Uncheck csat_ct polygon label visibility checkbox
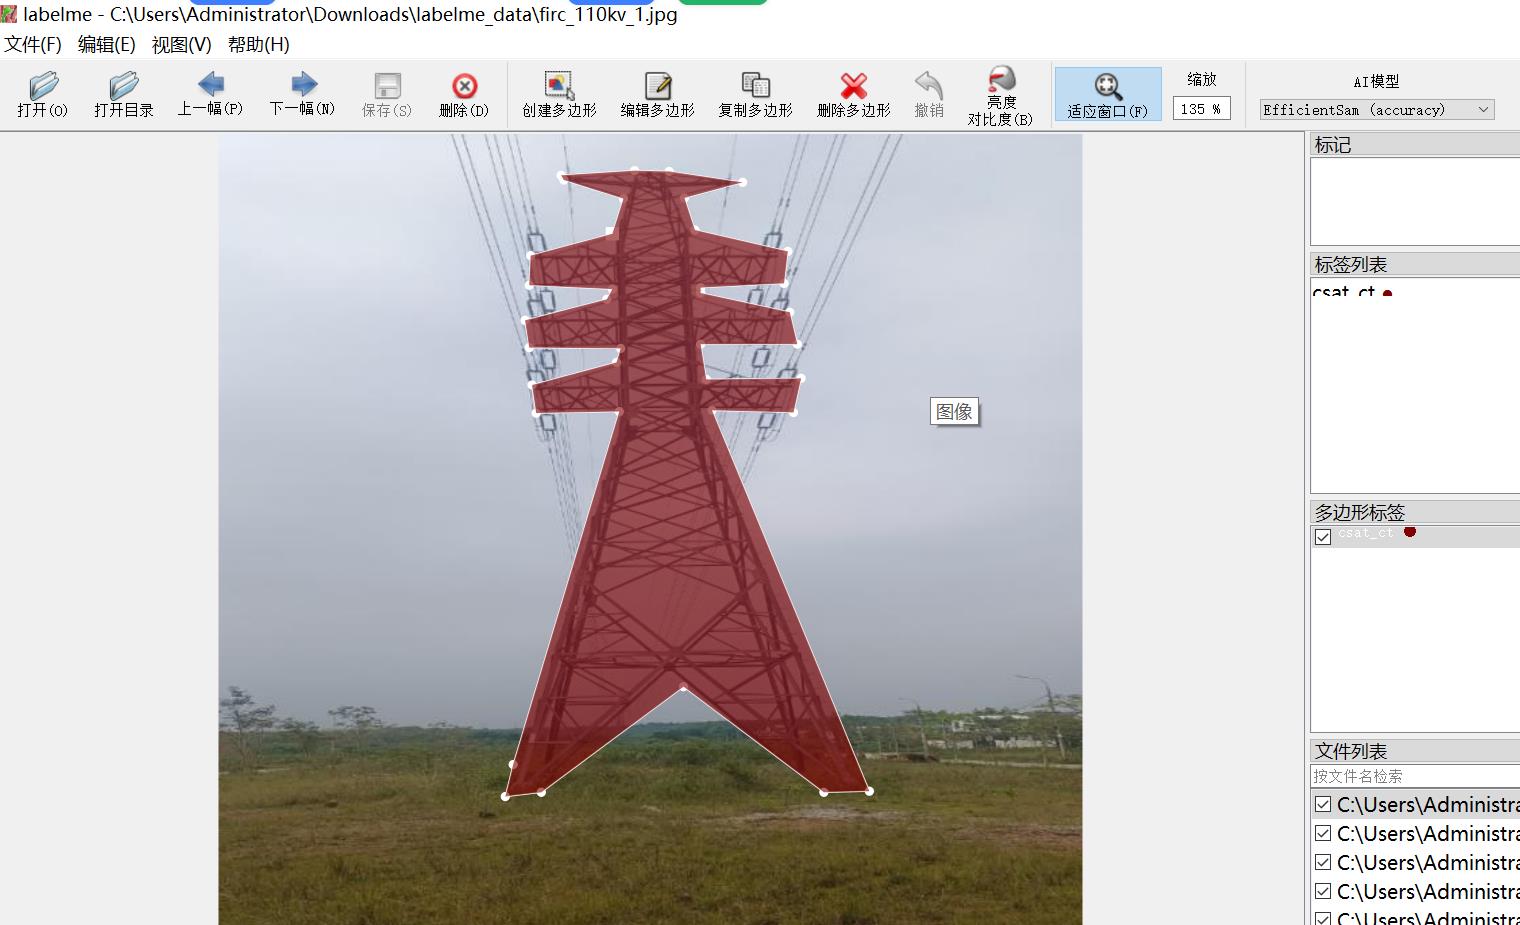Viewport: 1520px width, 925px height. click(x=1323, y=537)
